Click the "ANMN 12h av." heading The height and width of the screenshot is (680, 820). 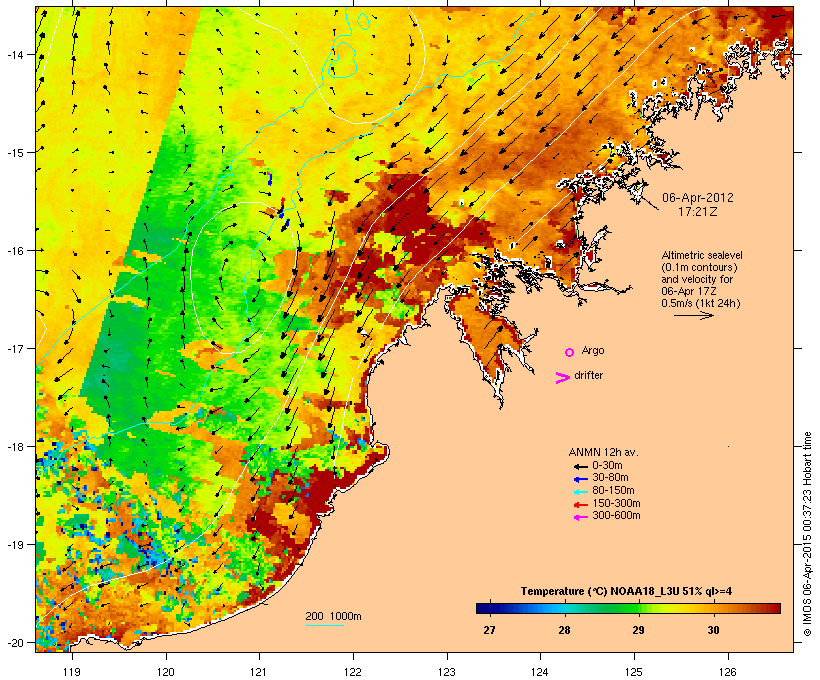coord(603,452)
